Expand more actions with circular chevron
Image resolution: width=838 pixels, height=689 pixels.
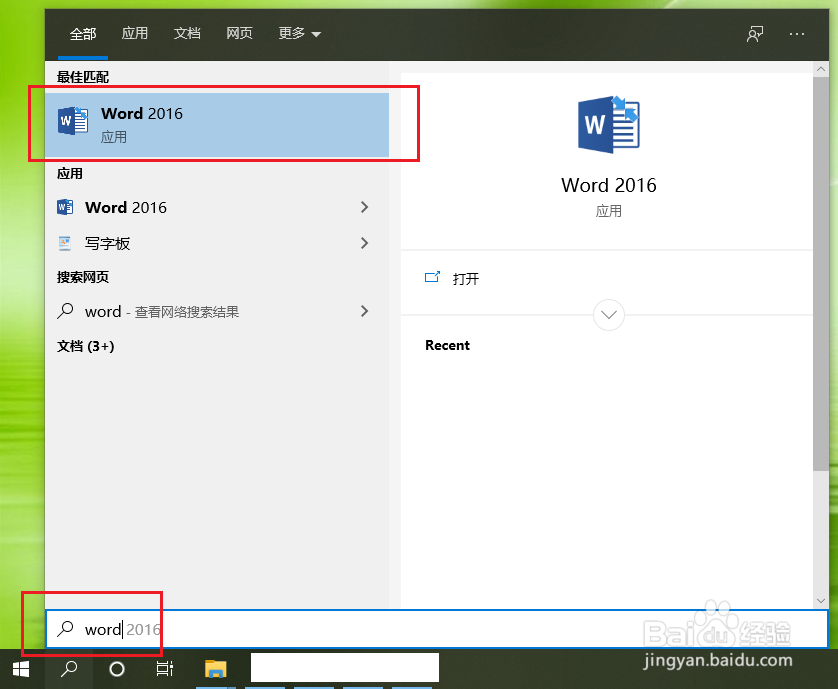[x=609, y=315]
